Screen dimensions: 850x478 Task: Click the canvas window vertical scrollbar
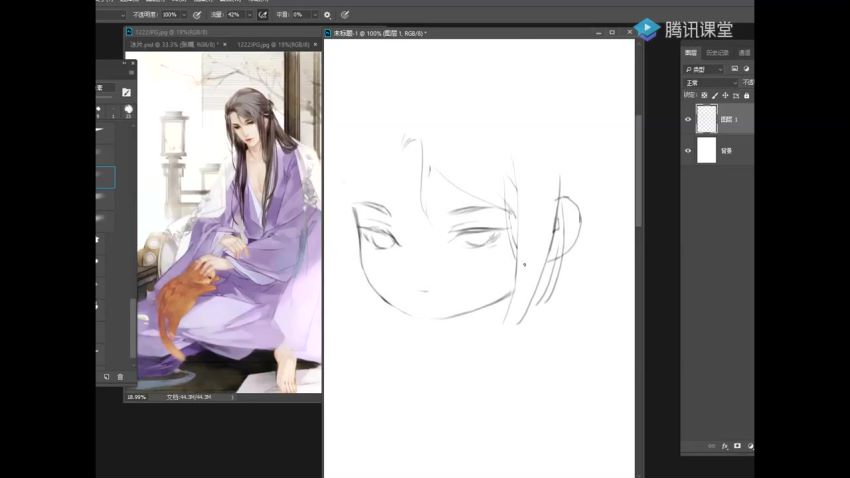pyautogui.click(x=639, y=170)
